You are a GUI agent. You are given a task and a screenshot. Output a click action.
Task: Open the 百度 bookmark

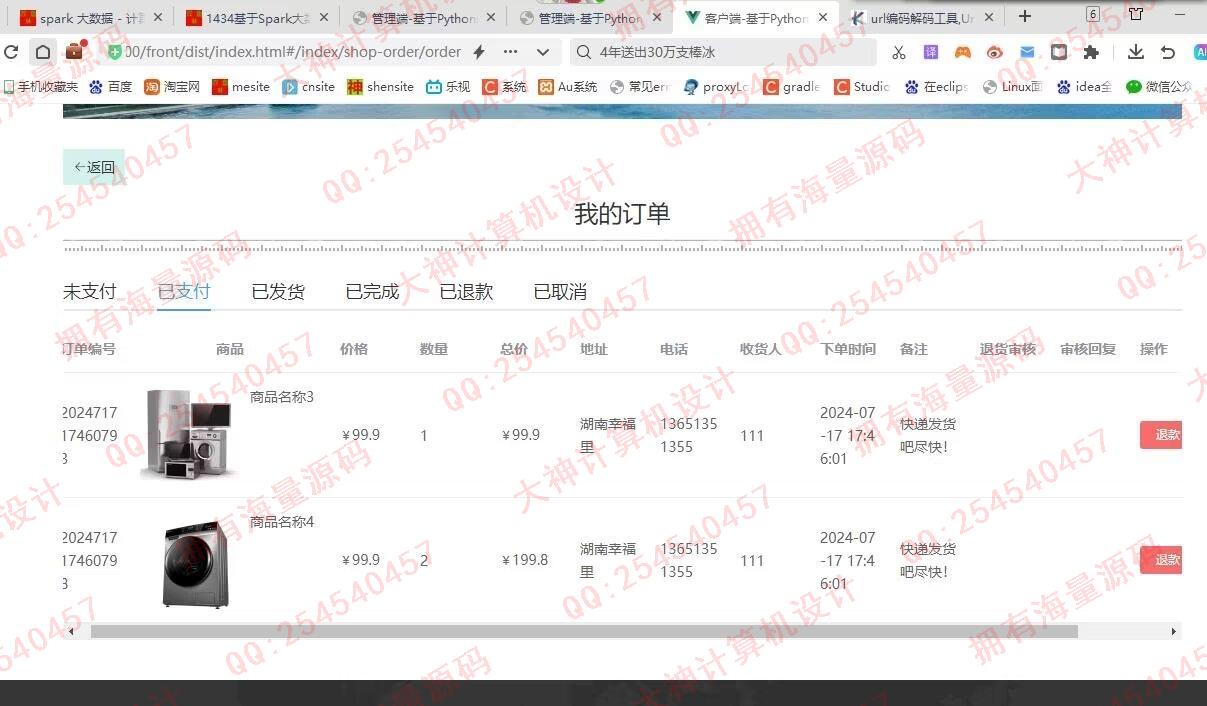[110, 87]
